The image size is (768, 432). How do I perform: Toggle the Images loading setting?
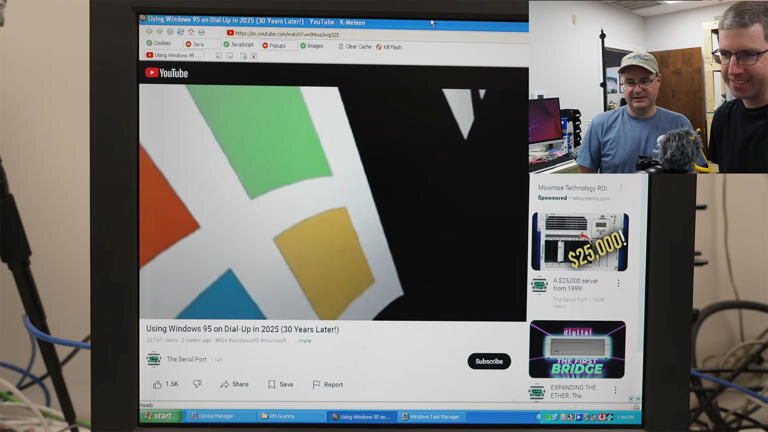[x=312, y=46]
